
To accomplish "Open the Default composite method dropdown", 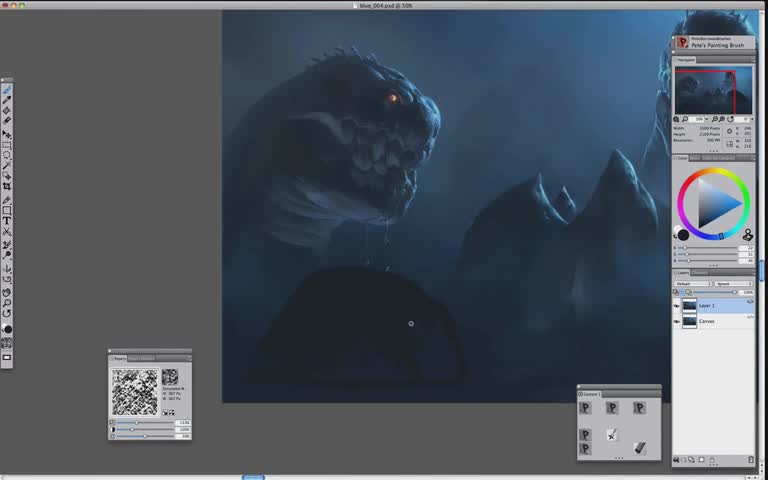I will click(x=691, y=284).
